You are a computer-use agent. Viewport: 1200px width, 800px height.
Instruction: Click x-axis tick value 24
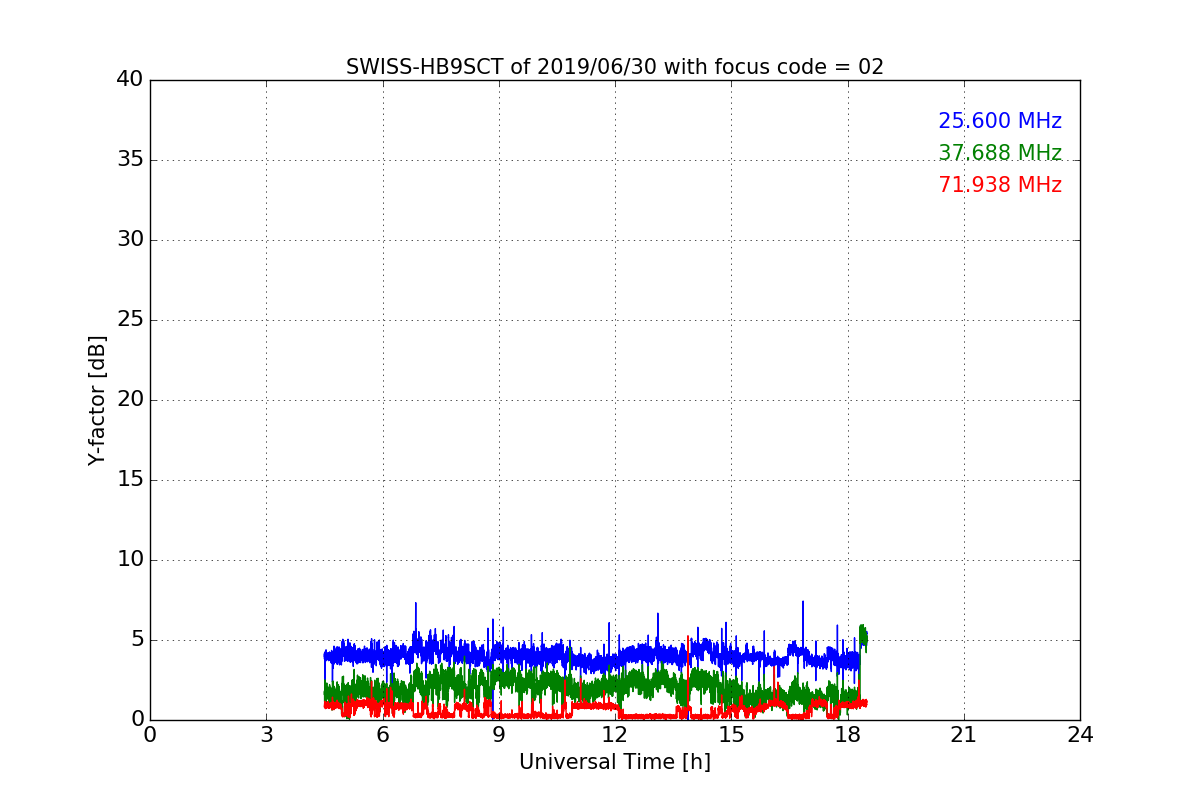[x=1080, y=735]
